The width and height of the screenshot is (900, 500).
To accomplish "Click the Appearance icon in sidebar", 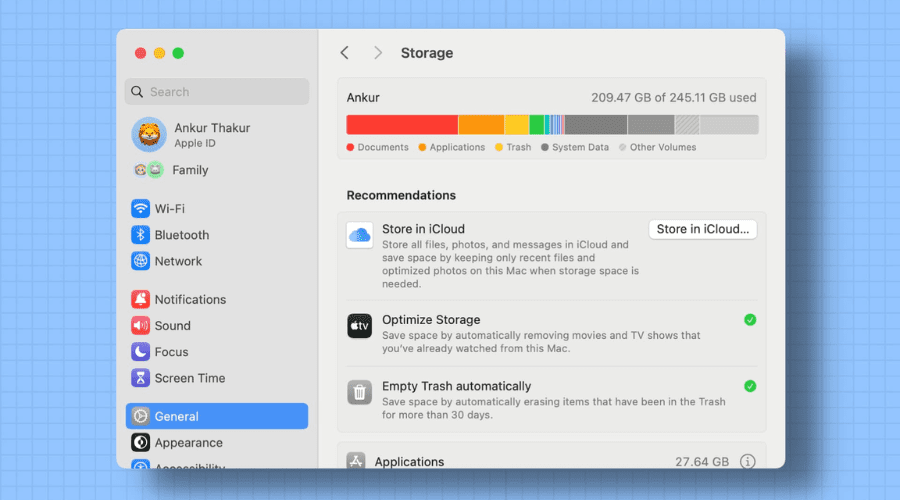I will (x=140, y=443).
